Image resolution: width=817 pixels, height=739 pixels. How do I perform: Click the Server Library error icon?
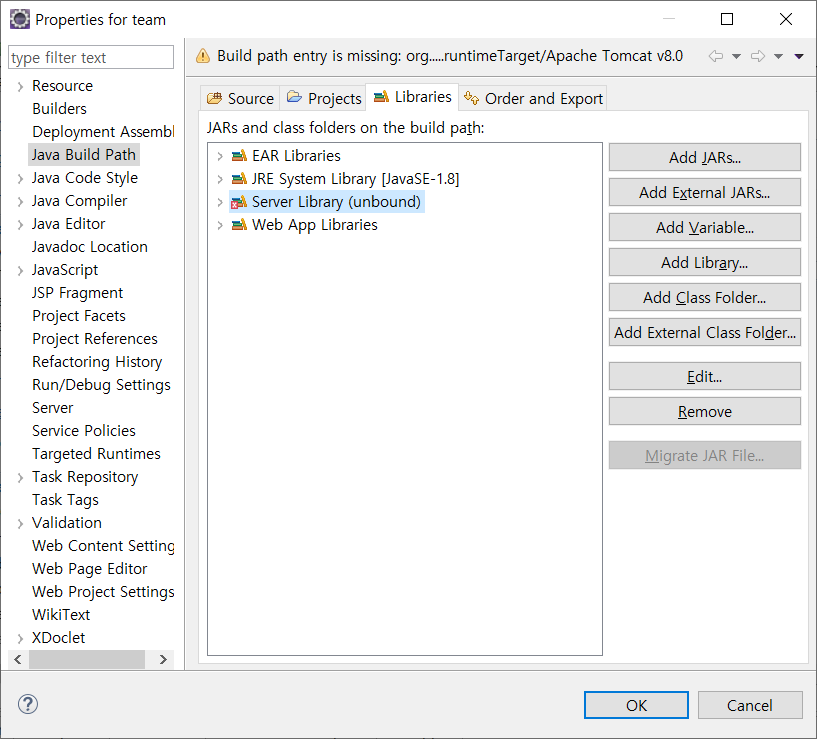click(239, 202)
